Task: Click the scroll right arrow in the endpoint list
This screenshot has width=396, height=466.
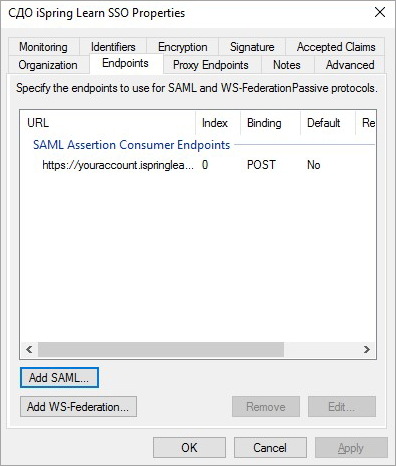Action: (367, 349)
